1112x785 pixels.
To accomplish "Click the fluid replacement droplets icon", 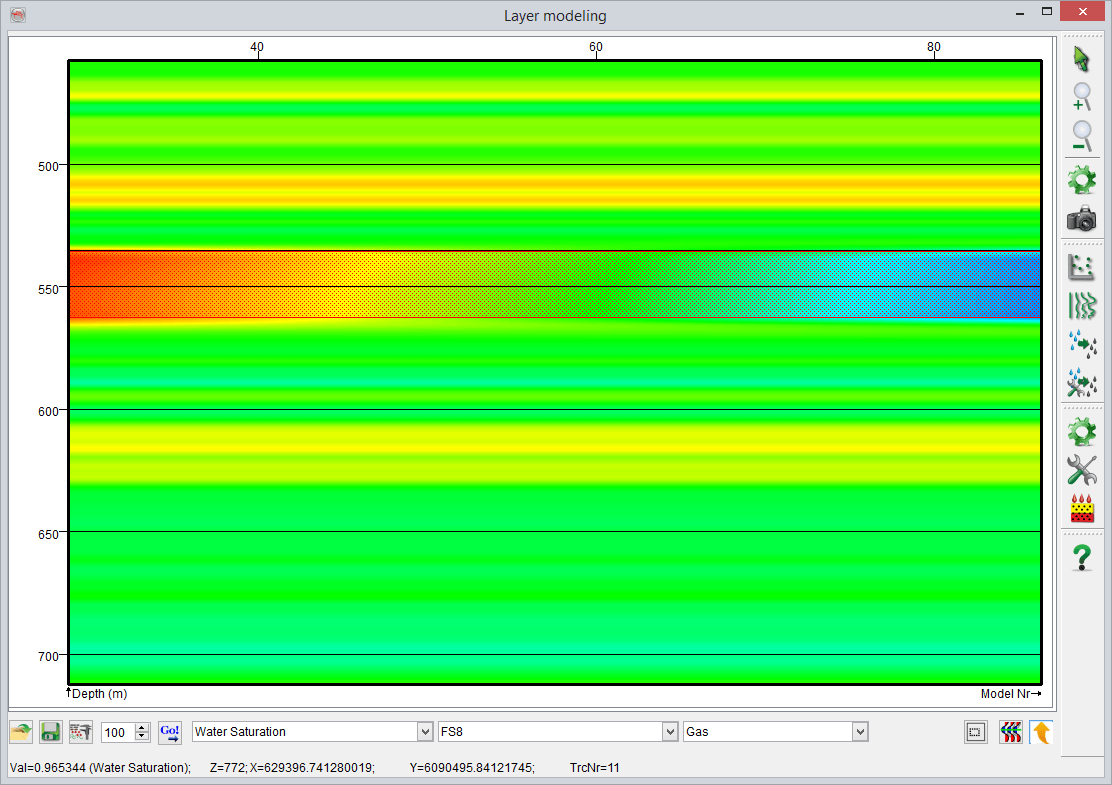I will tap(1081, 343).
